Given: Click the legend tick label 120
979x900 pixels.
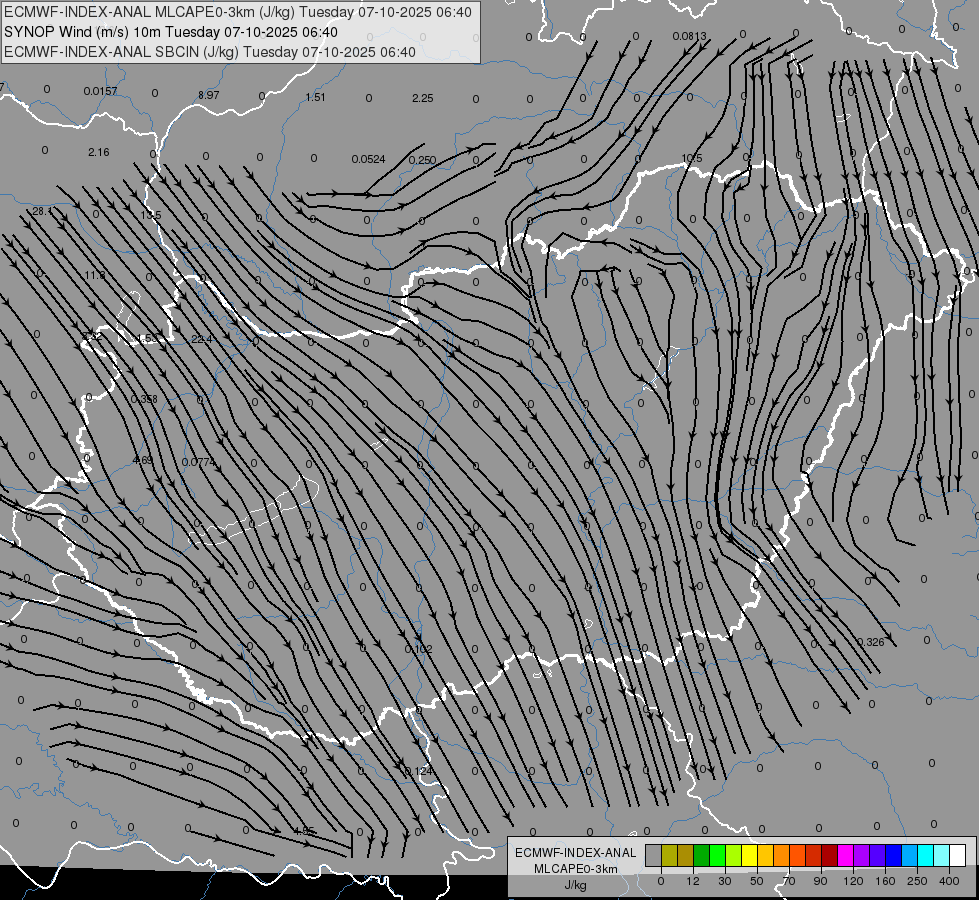Looking at the screenshot, I should pyautogui.click(x=853, y=881).
